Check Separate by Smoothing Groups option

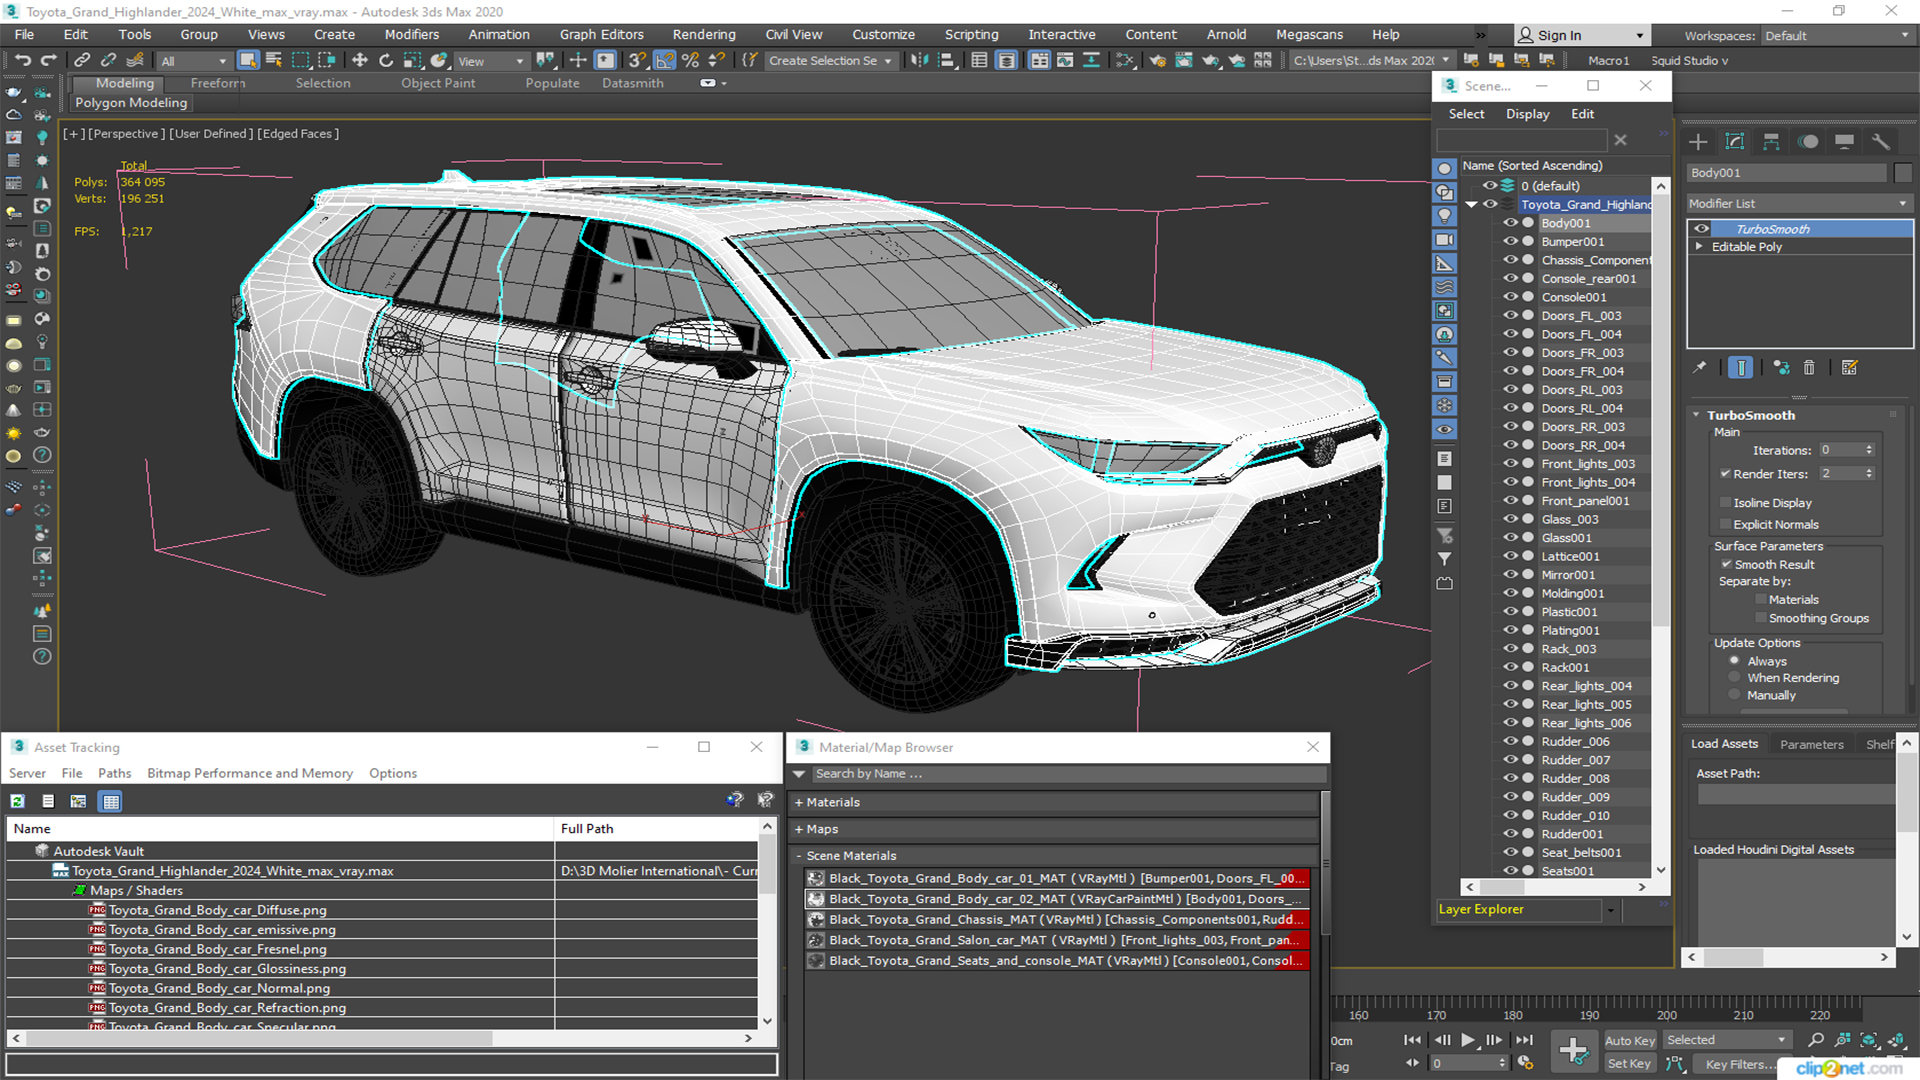click(x=1761, y=619)
